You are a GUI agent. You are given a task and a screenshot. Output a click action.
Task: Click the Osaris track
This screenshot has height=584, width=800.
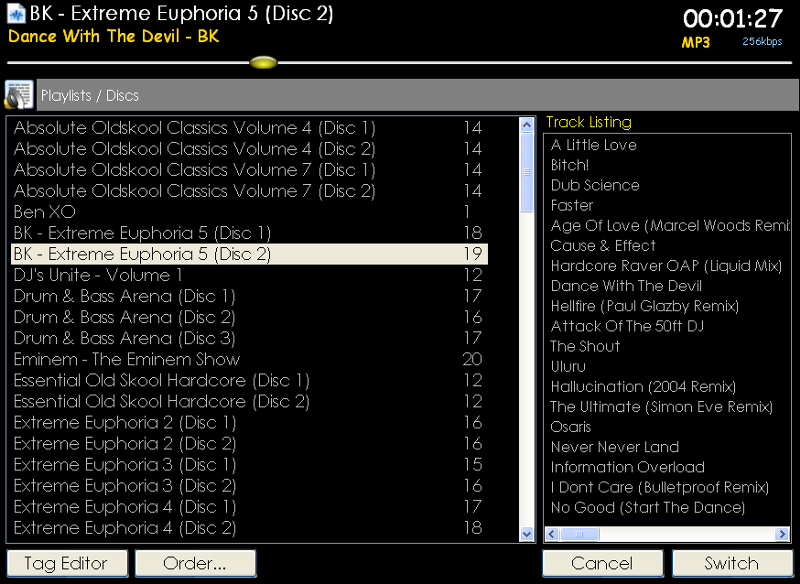coord(571,427)
